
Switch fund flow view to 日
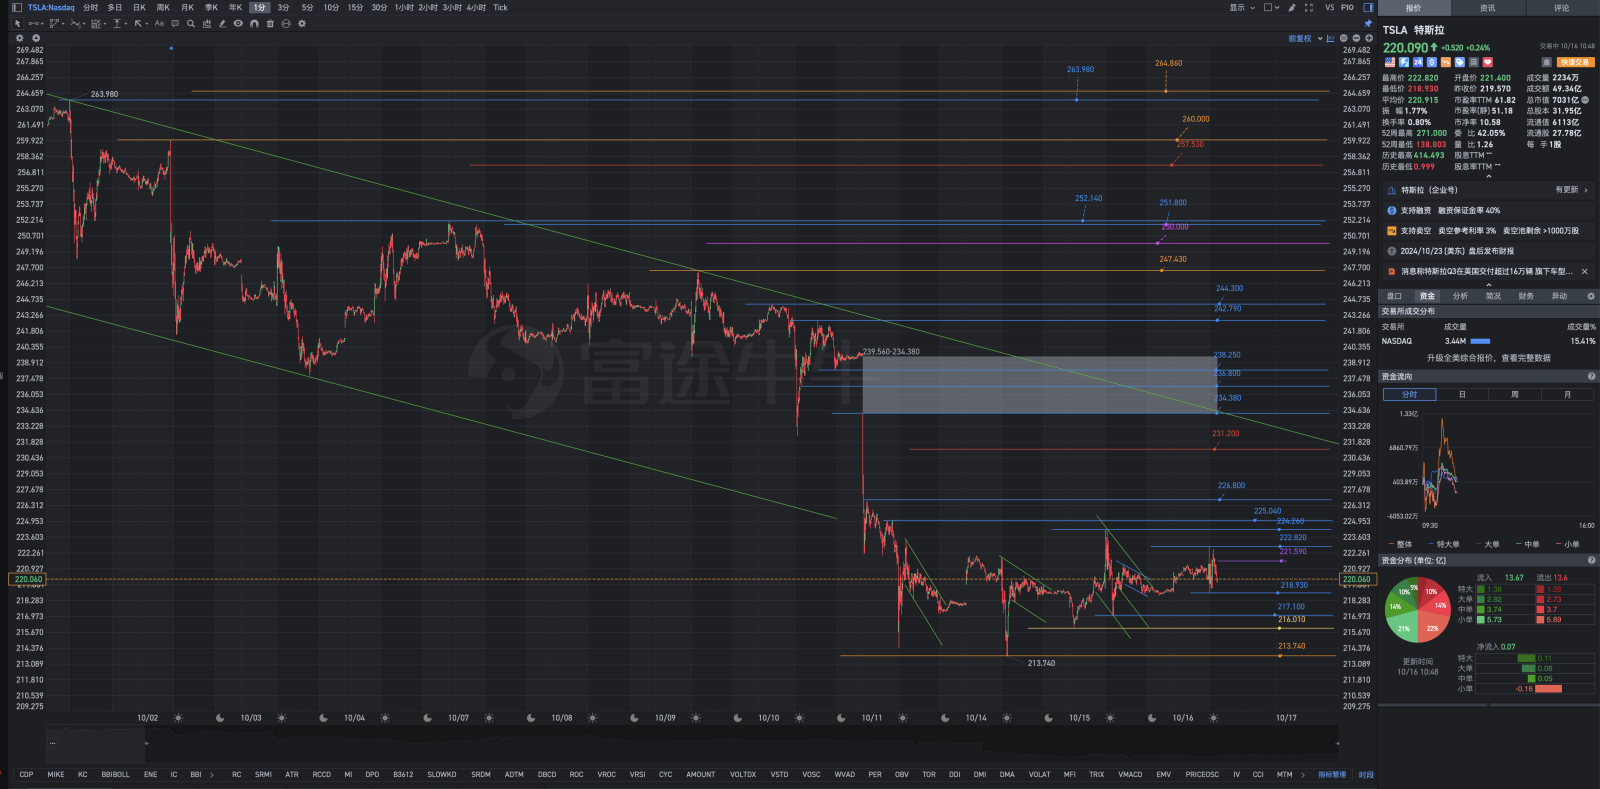click(1462, 394)
